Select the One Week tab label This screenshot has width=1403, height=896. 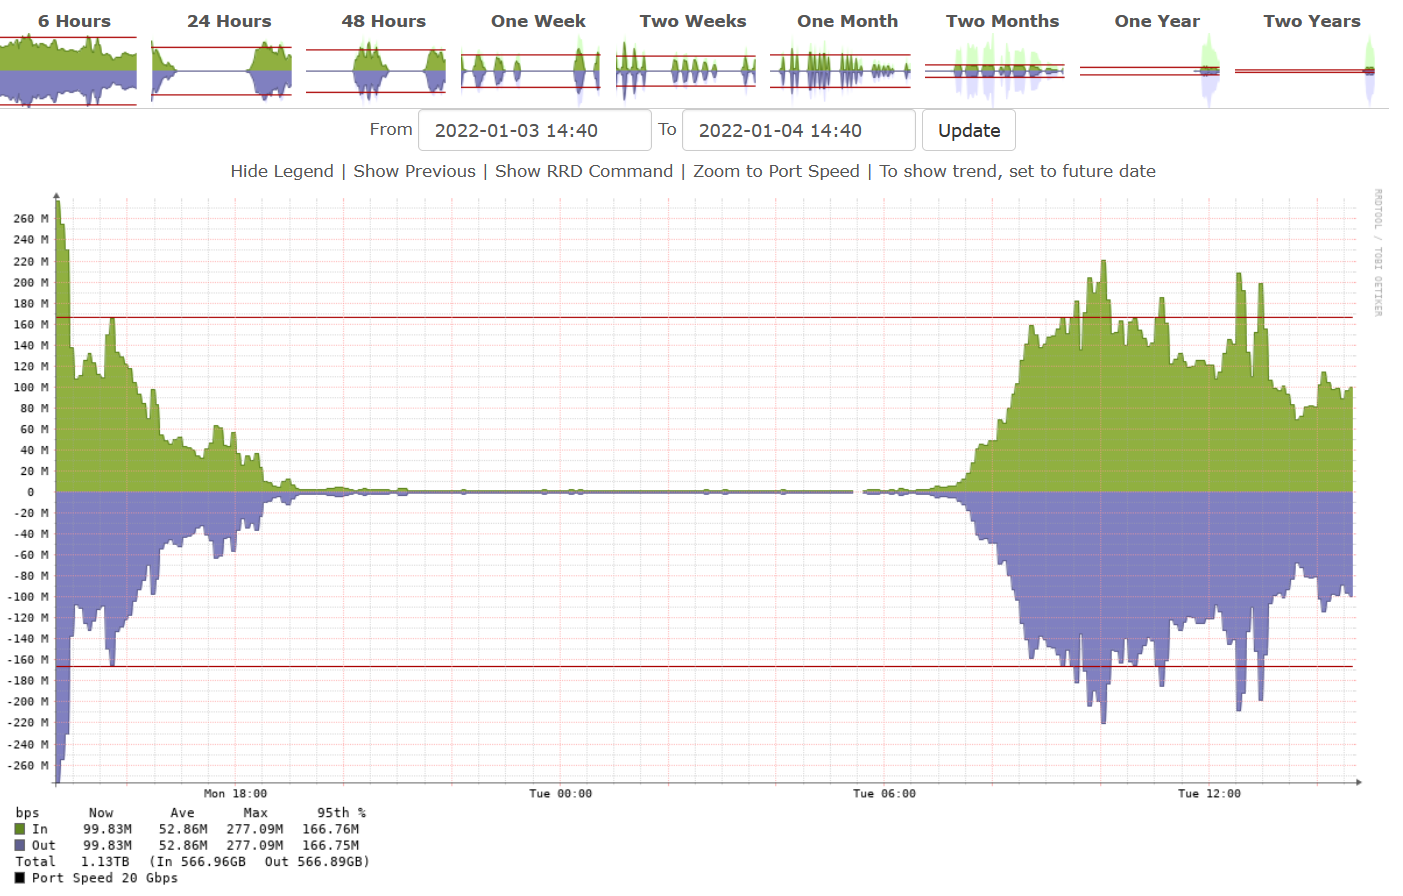[538, 20]
